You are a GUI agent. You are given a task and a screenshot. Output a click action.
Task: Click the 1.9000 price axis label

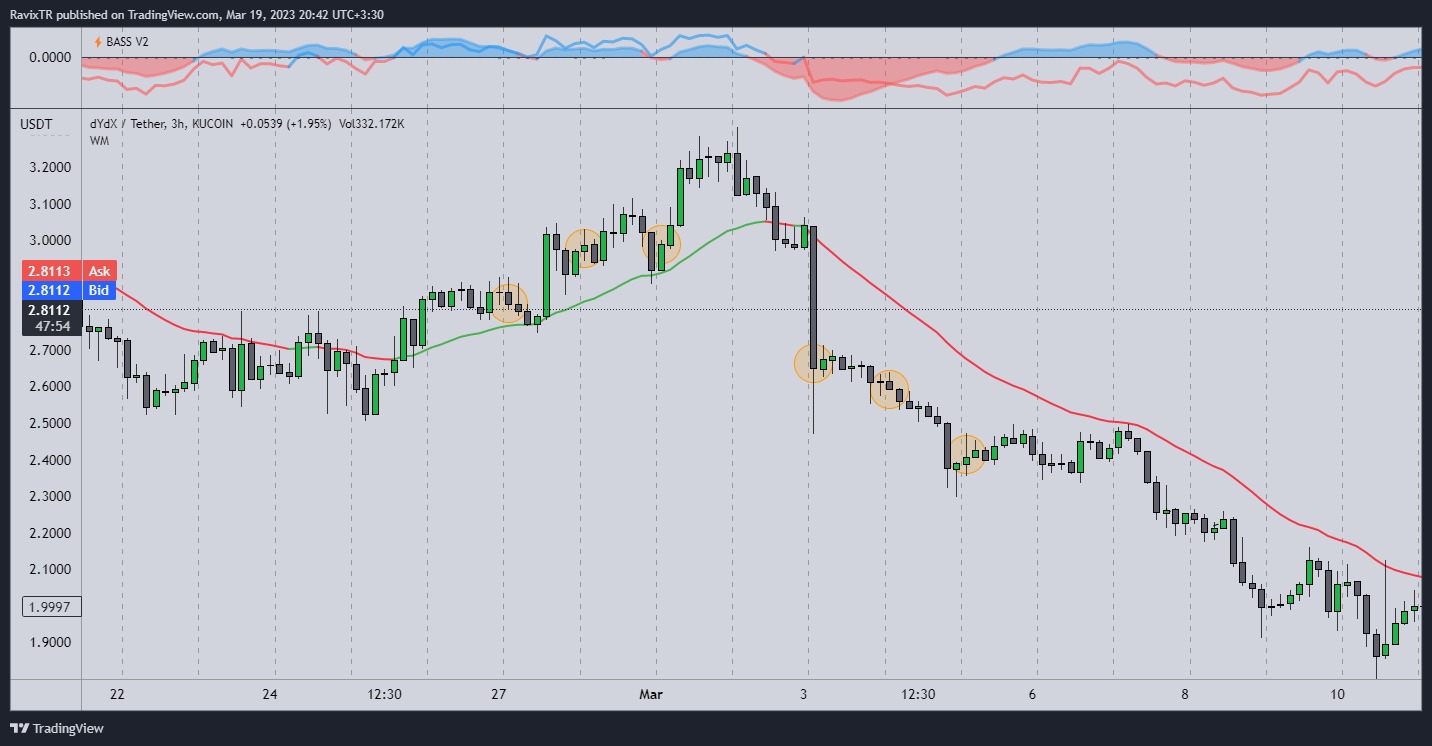(49, 643)
